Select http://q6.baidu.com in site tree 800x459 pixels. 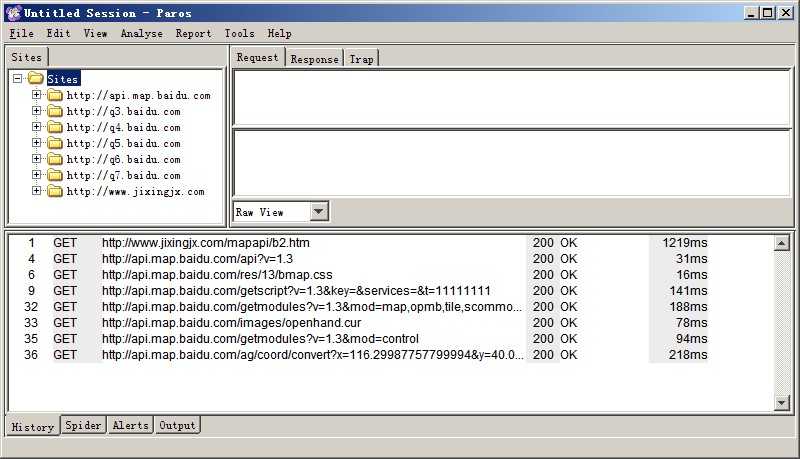pyautogui.click(x=123, y=159)
